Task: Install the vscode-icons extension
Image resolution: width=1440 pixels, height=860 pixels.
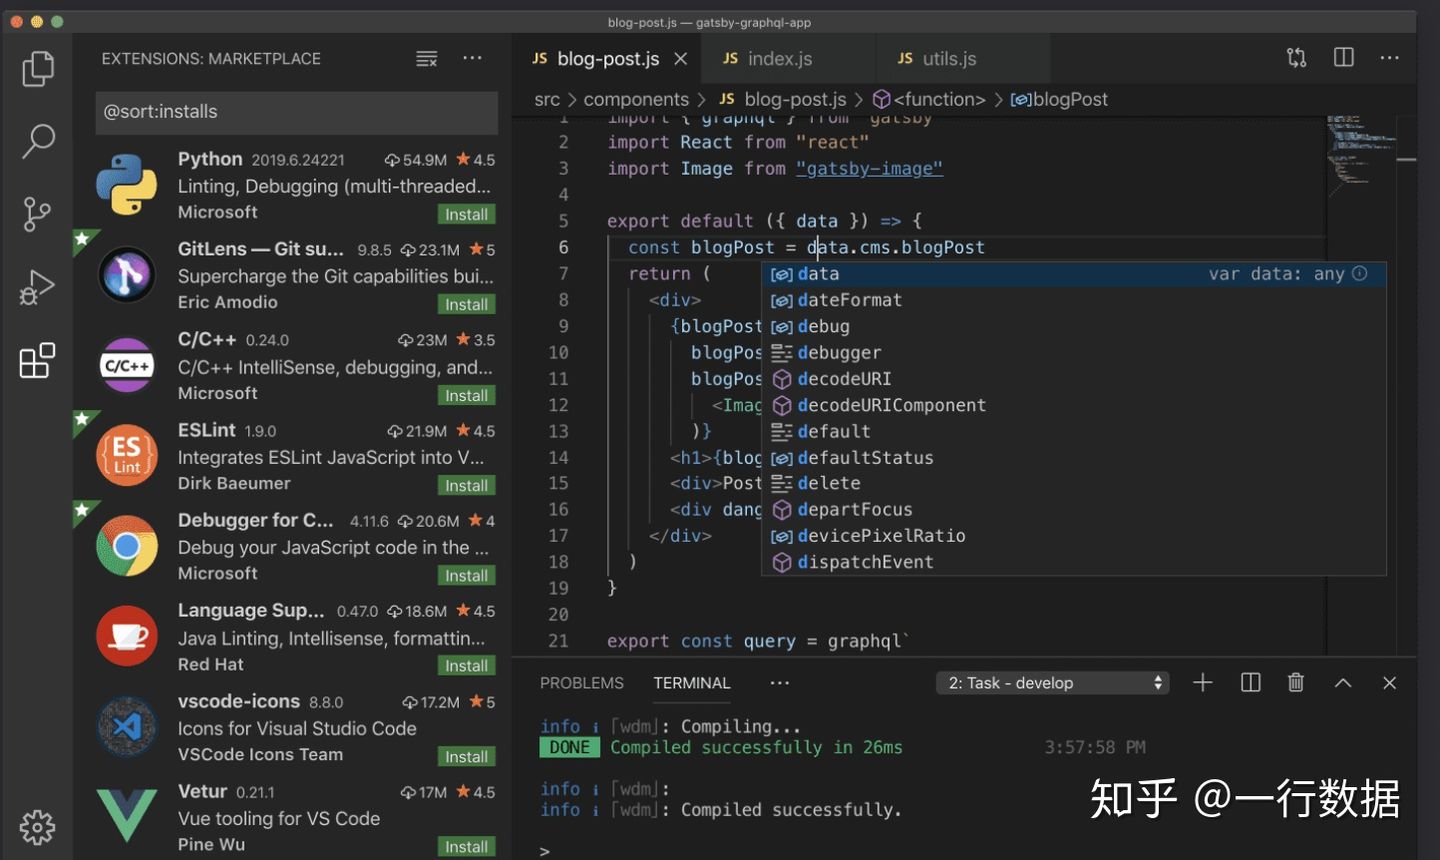Action: 466,756
